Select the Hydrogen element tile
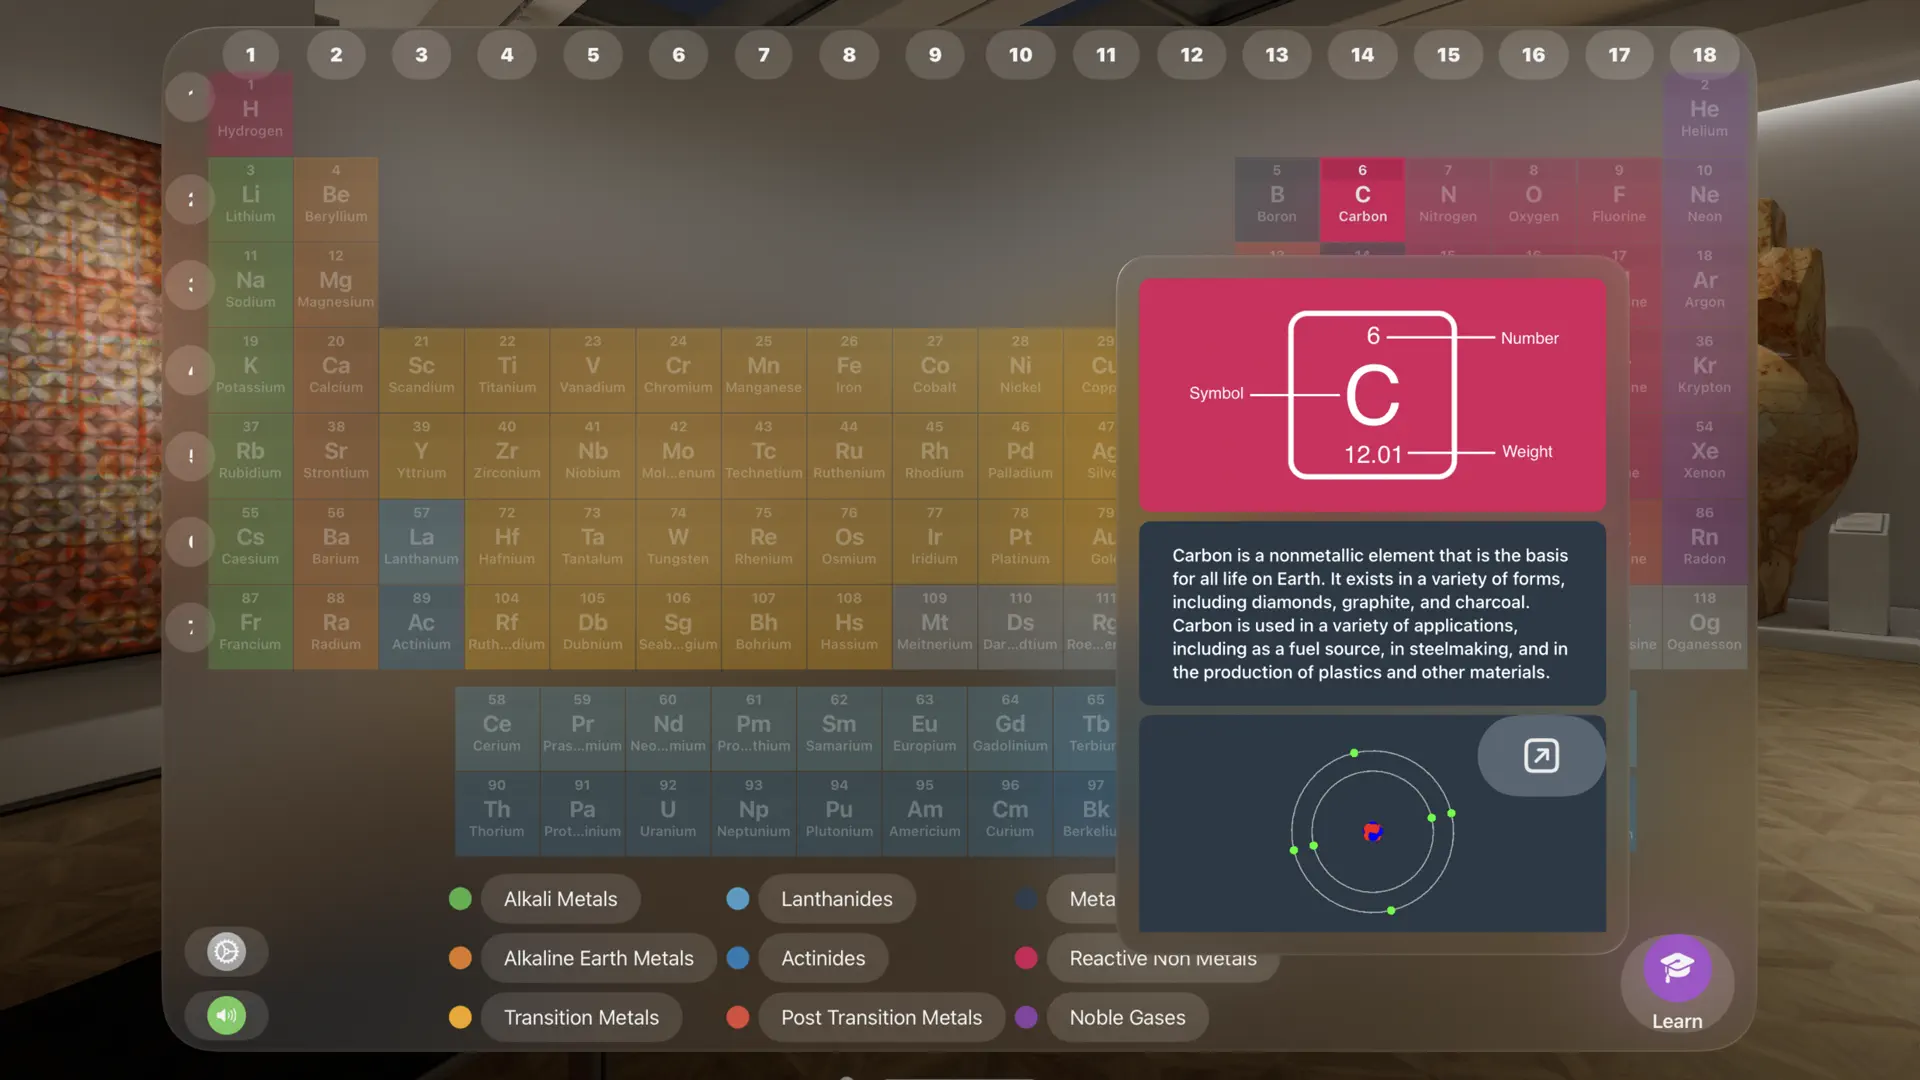The image size is (1920, 1080). 250,113
